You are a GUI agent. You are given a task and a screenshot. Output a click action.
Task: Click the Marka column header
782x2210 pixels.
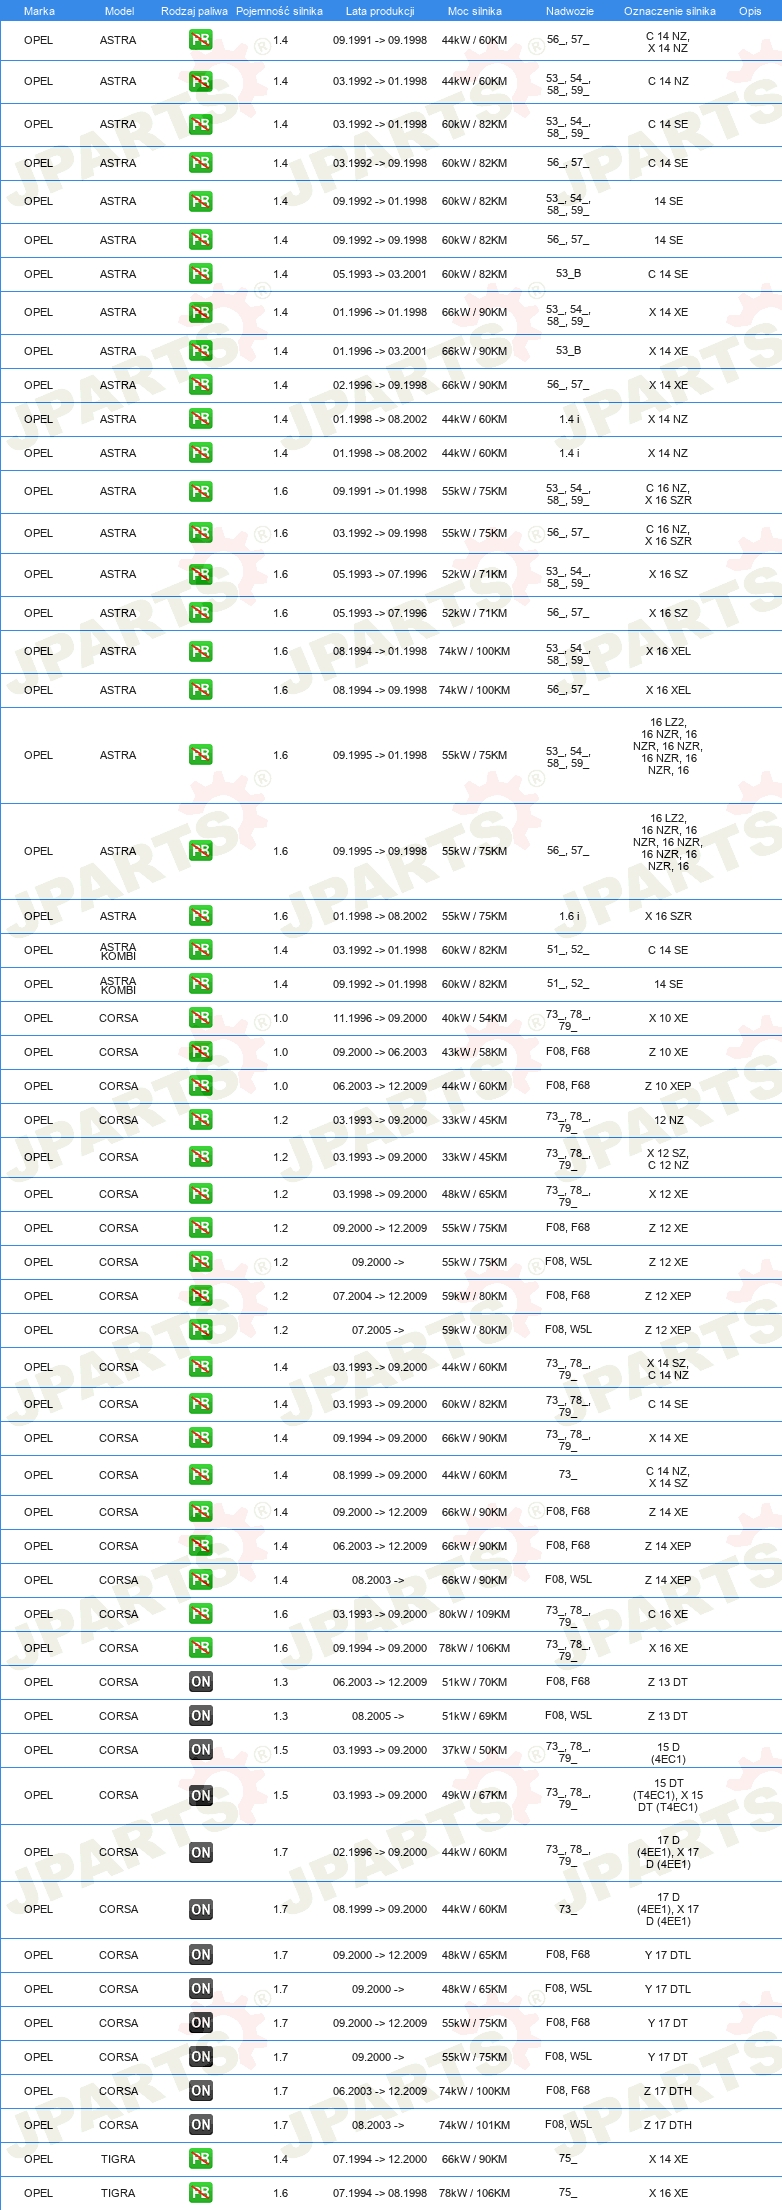(39, 11)
